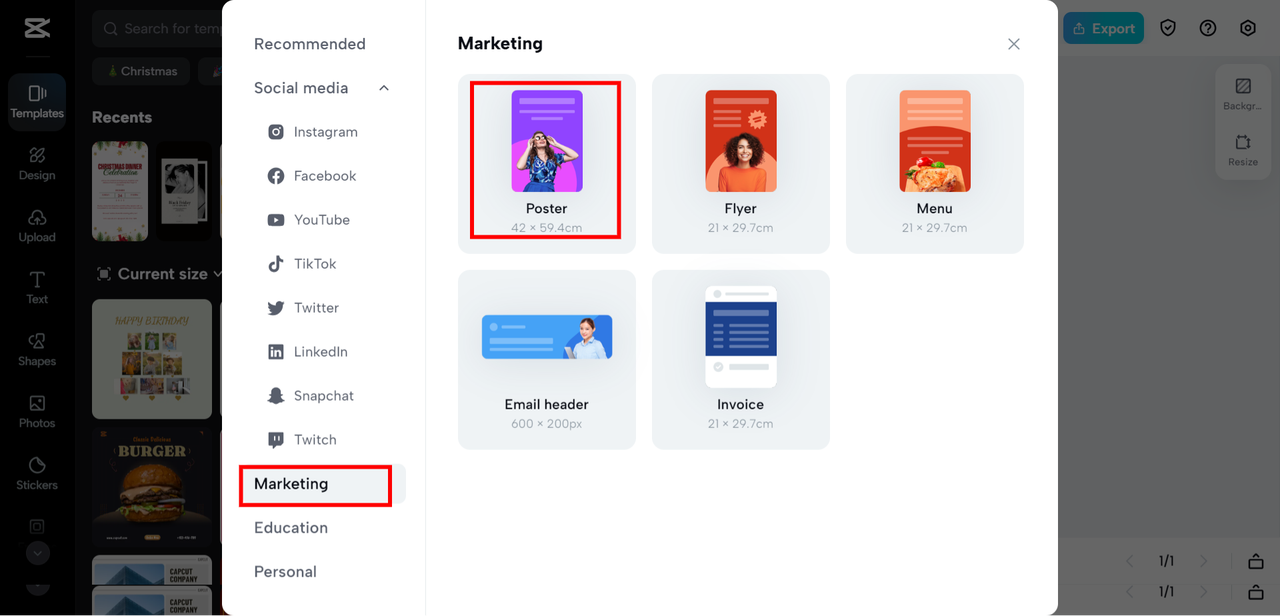The height and width of the screenshot is (616, 1280).
Task: Expand the sidebar's down-arrow more button
Action: 37,552
